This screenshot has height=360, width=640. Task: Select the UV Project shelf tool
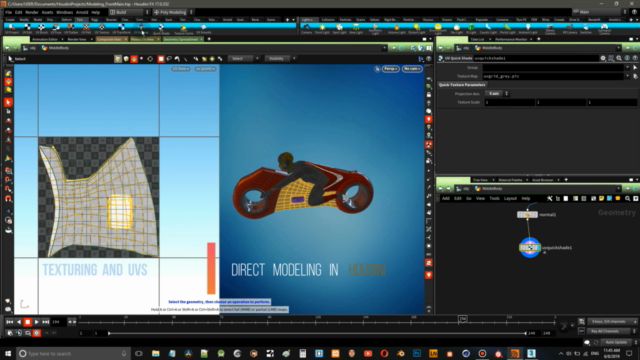tap(11, 29)
